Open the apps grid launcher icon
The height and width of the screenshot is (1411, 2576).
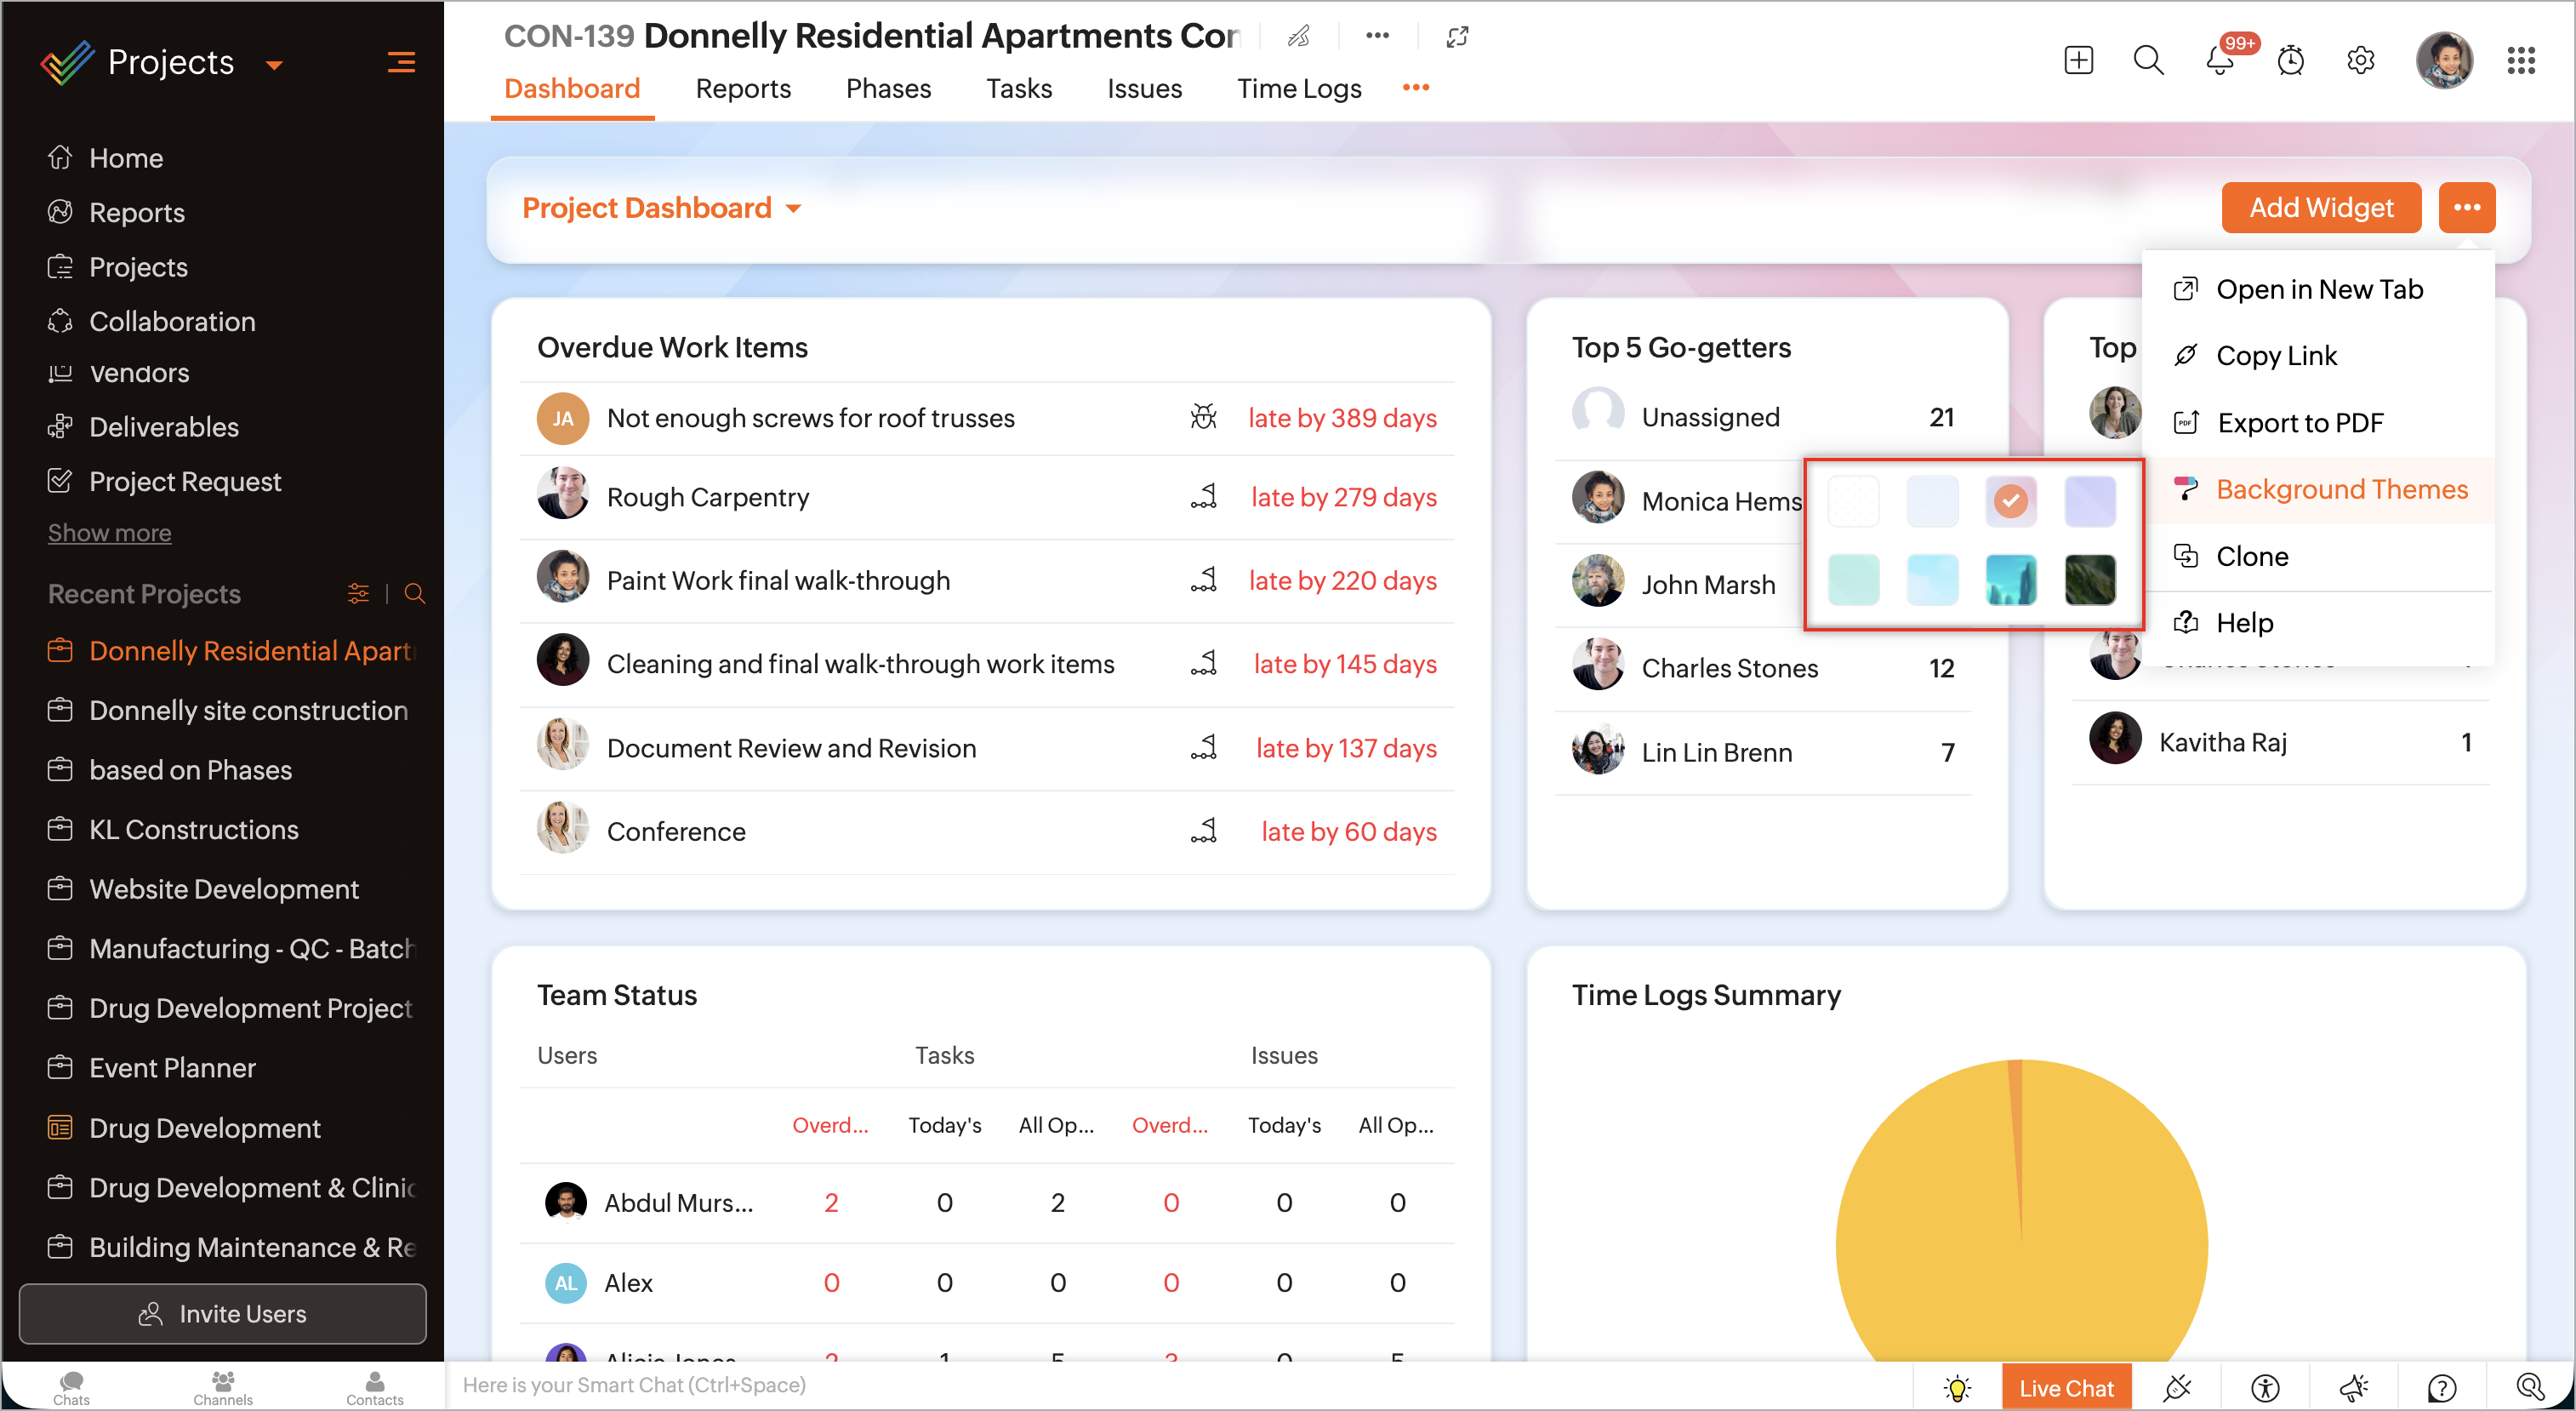(2520, 61)
